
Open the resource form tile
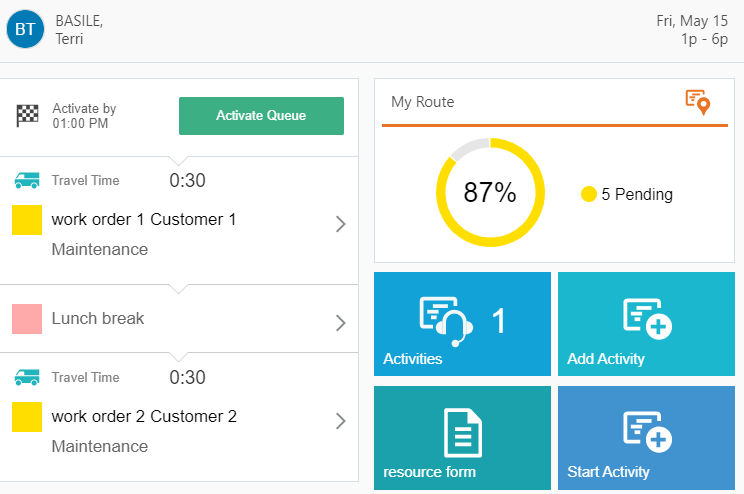pyautogui.click(x=462, y=438)
